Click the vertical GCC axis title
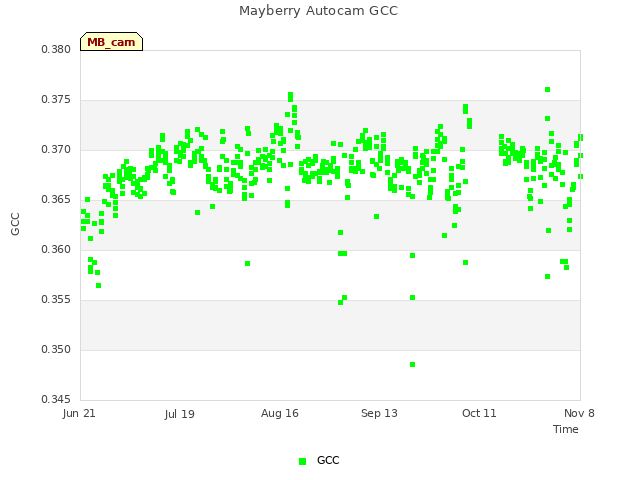Image resolution: width=640 pixels, height=480 pixels. [15, 224]
